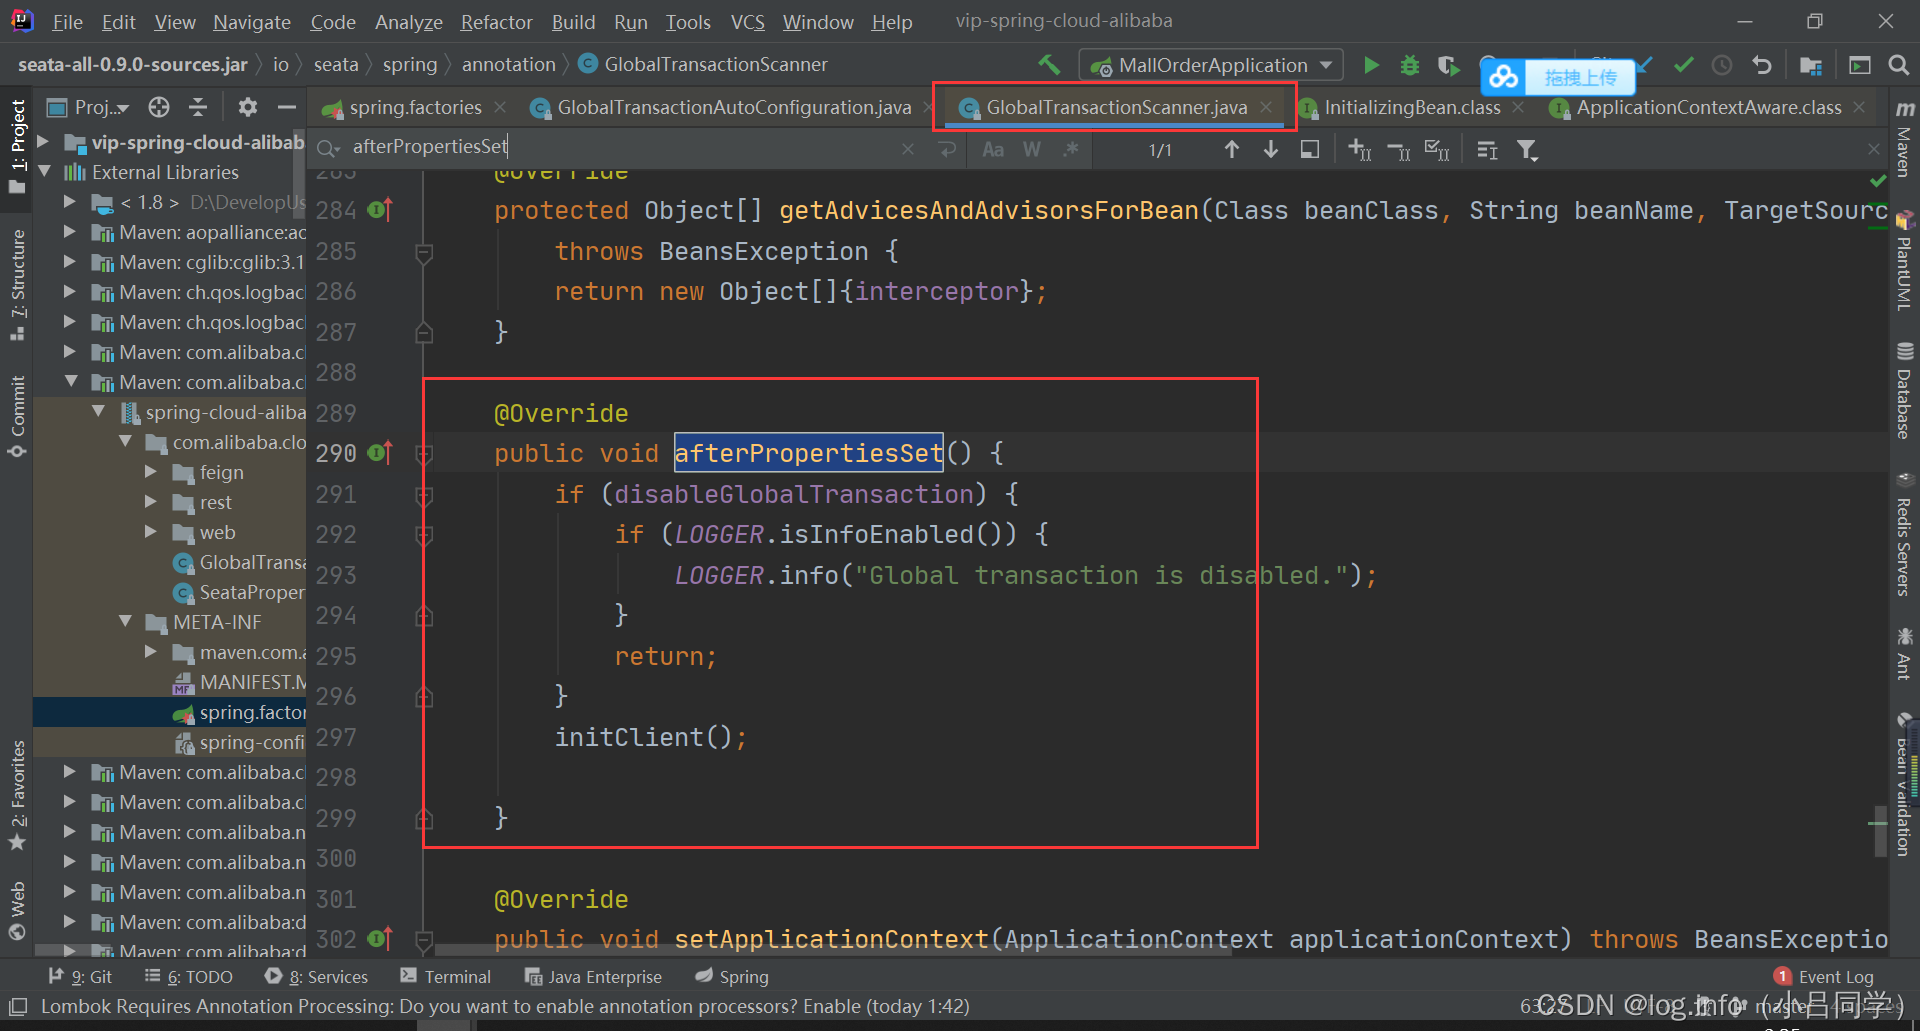Click Select All Occurrences icon
This screenshot has width=1920, height=1031.
(1437, 150)
